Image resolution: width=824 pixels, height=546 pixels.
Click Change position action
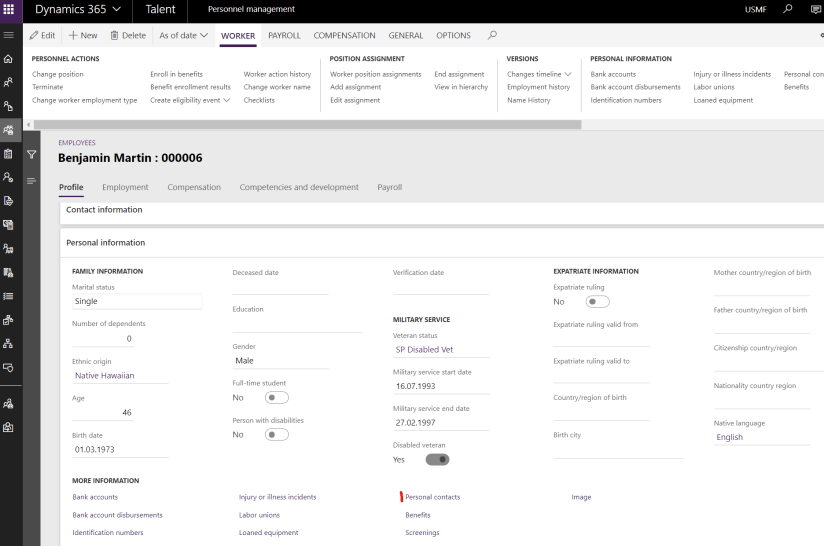point(58,74)
